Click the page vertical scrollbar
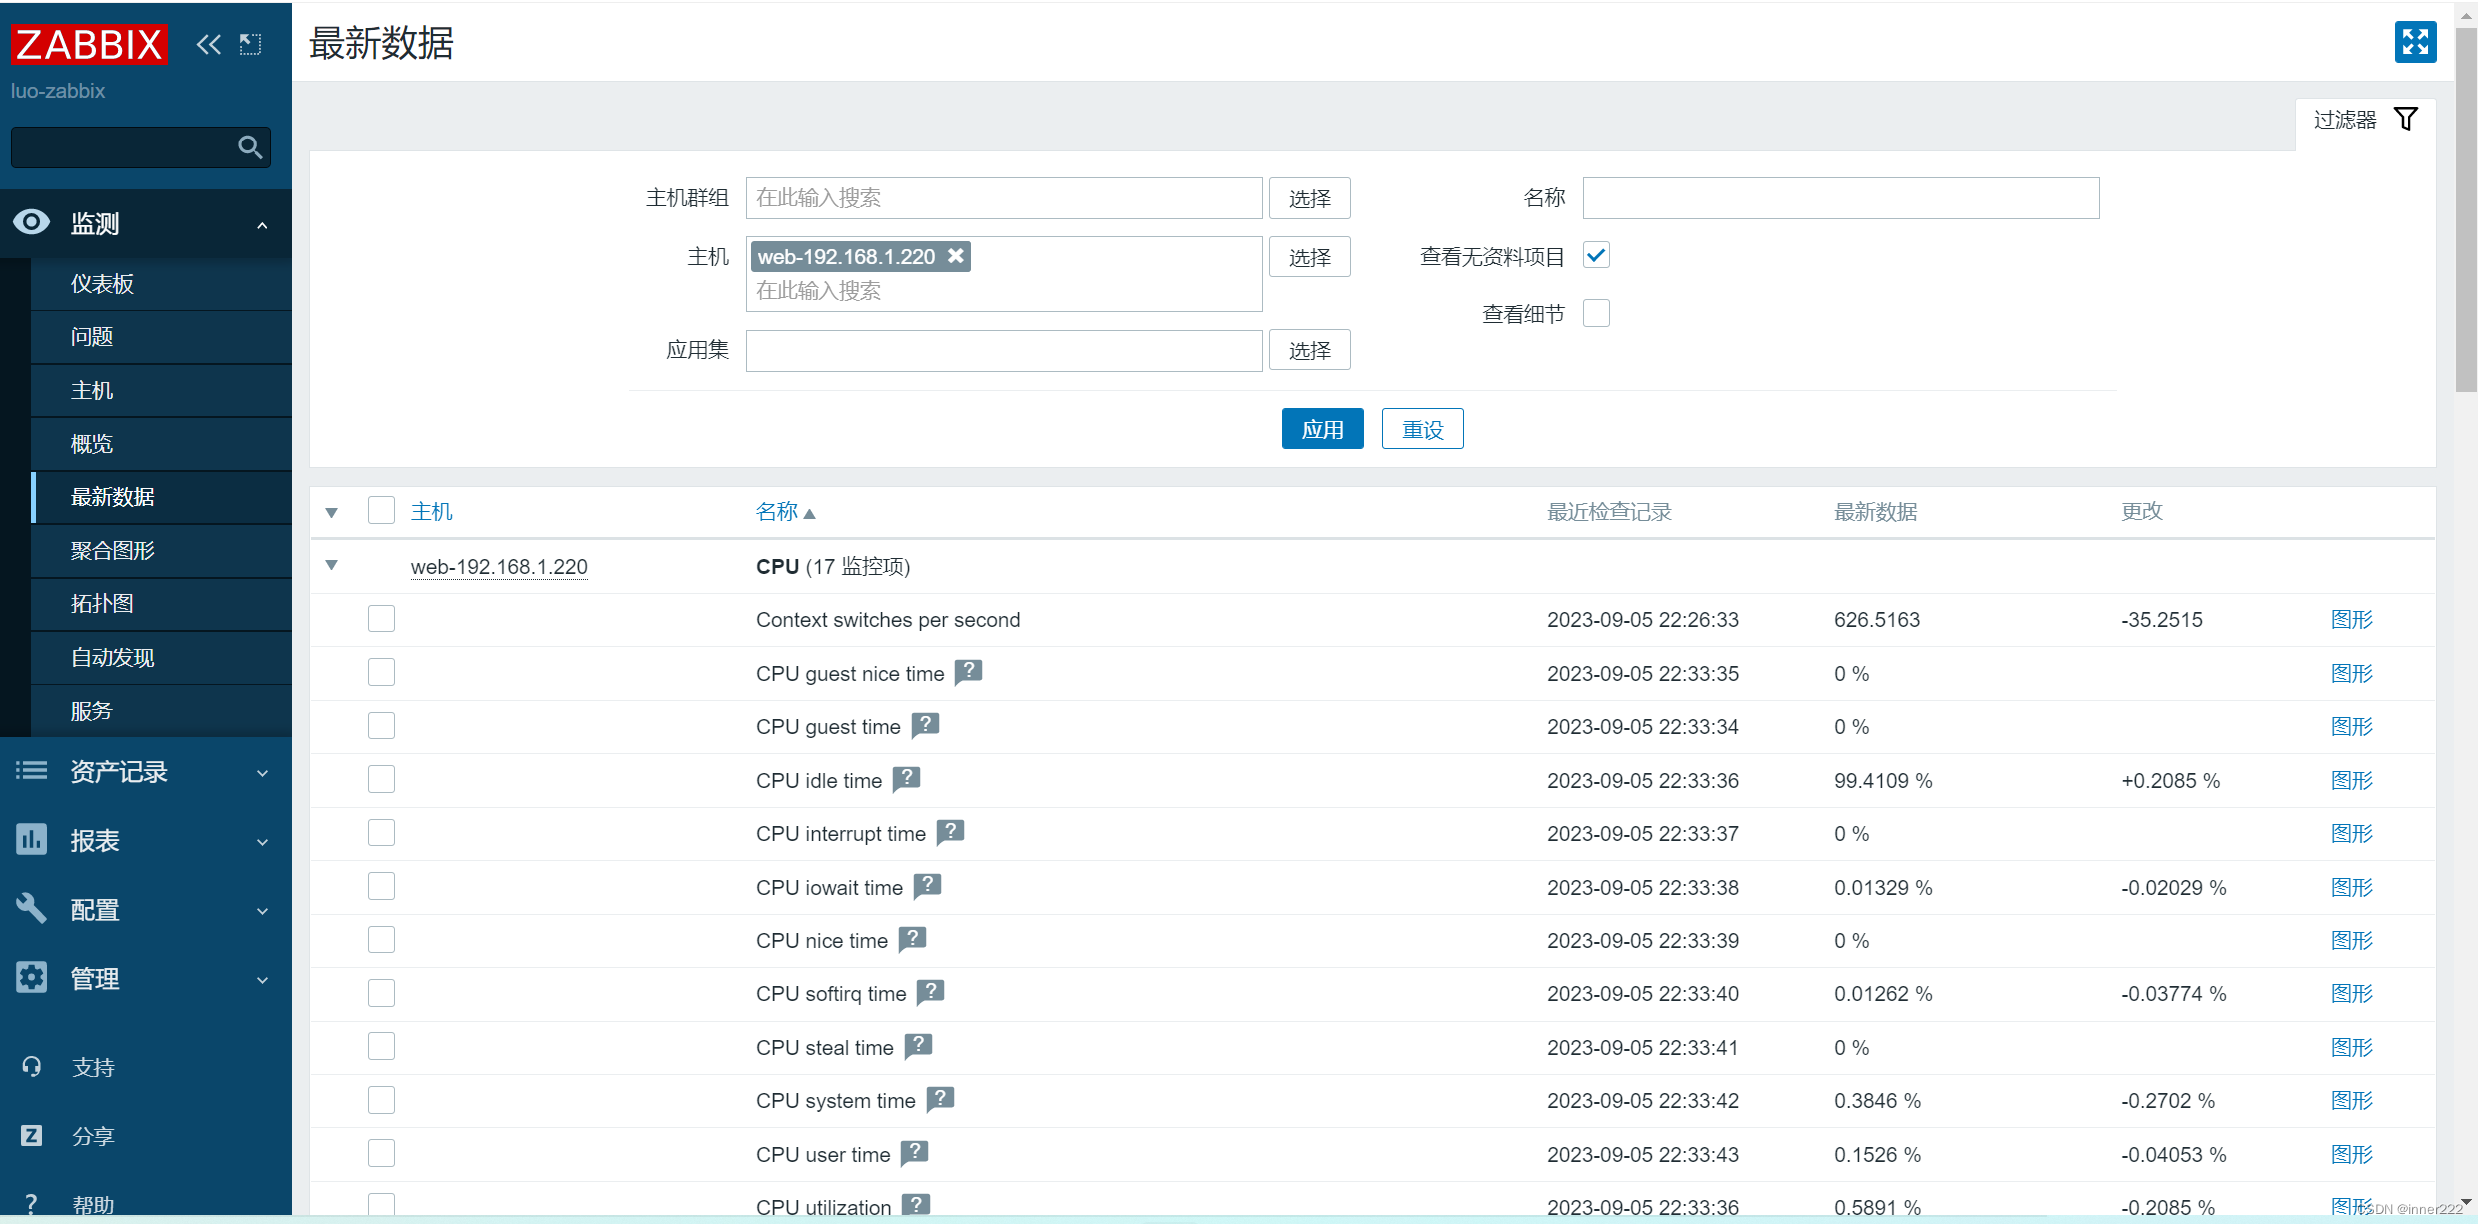 click(2466, 210)
